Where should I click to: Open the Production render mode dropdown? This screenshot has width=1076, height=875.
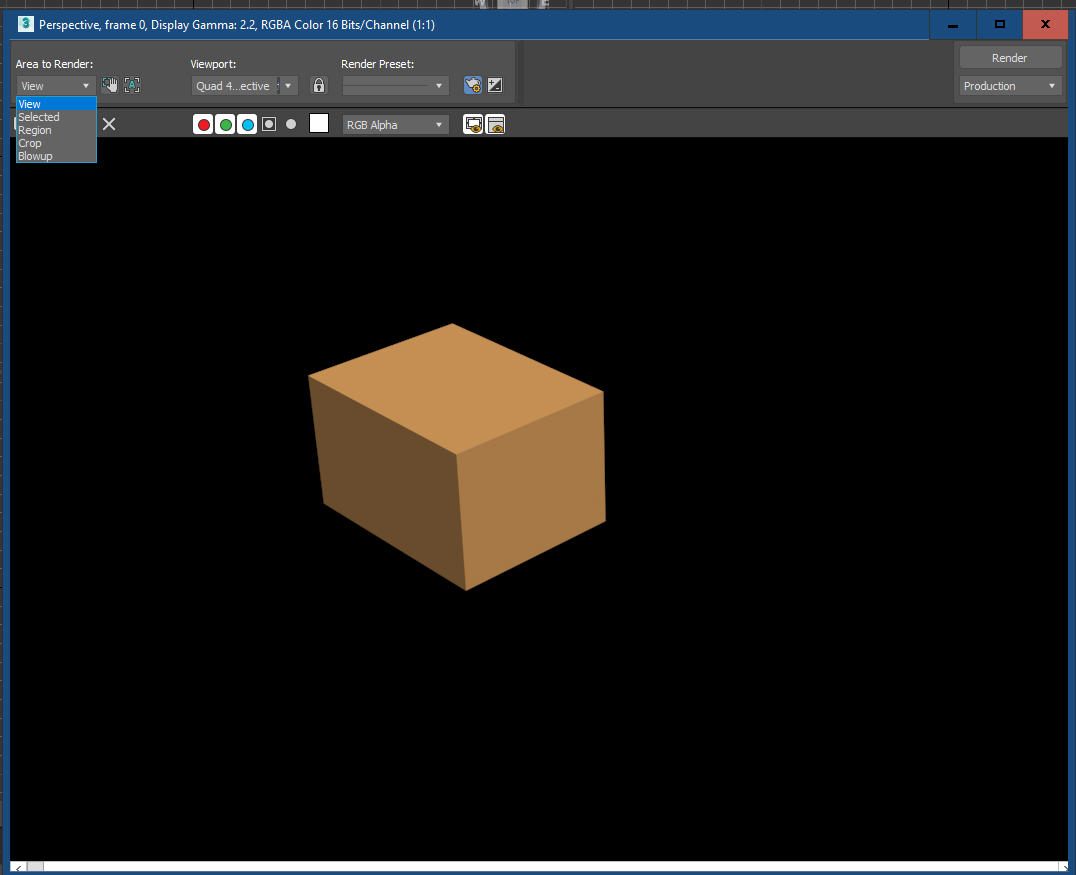point(1009,86)
